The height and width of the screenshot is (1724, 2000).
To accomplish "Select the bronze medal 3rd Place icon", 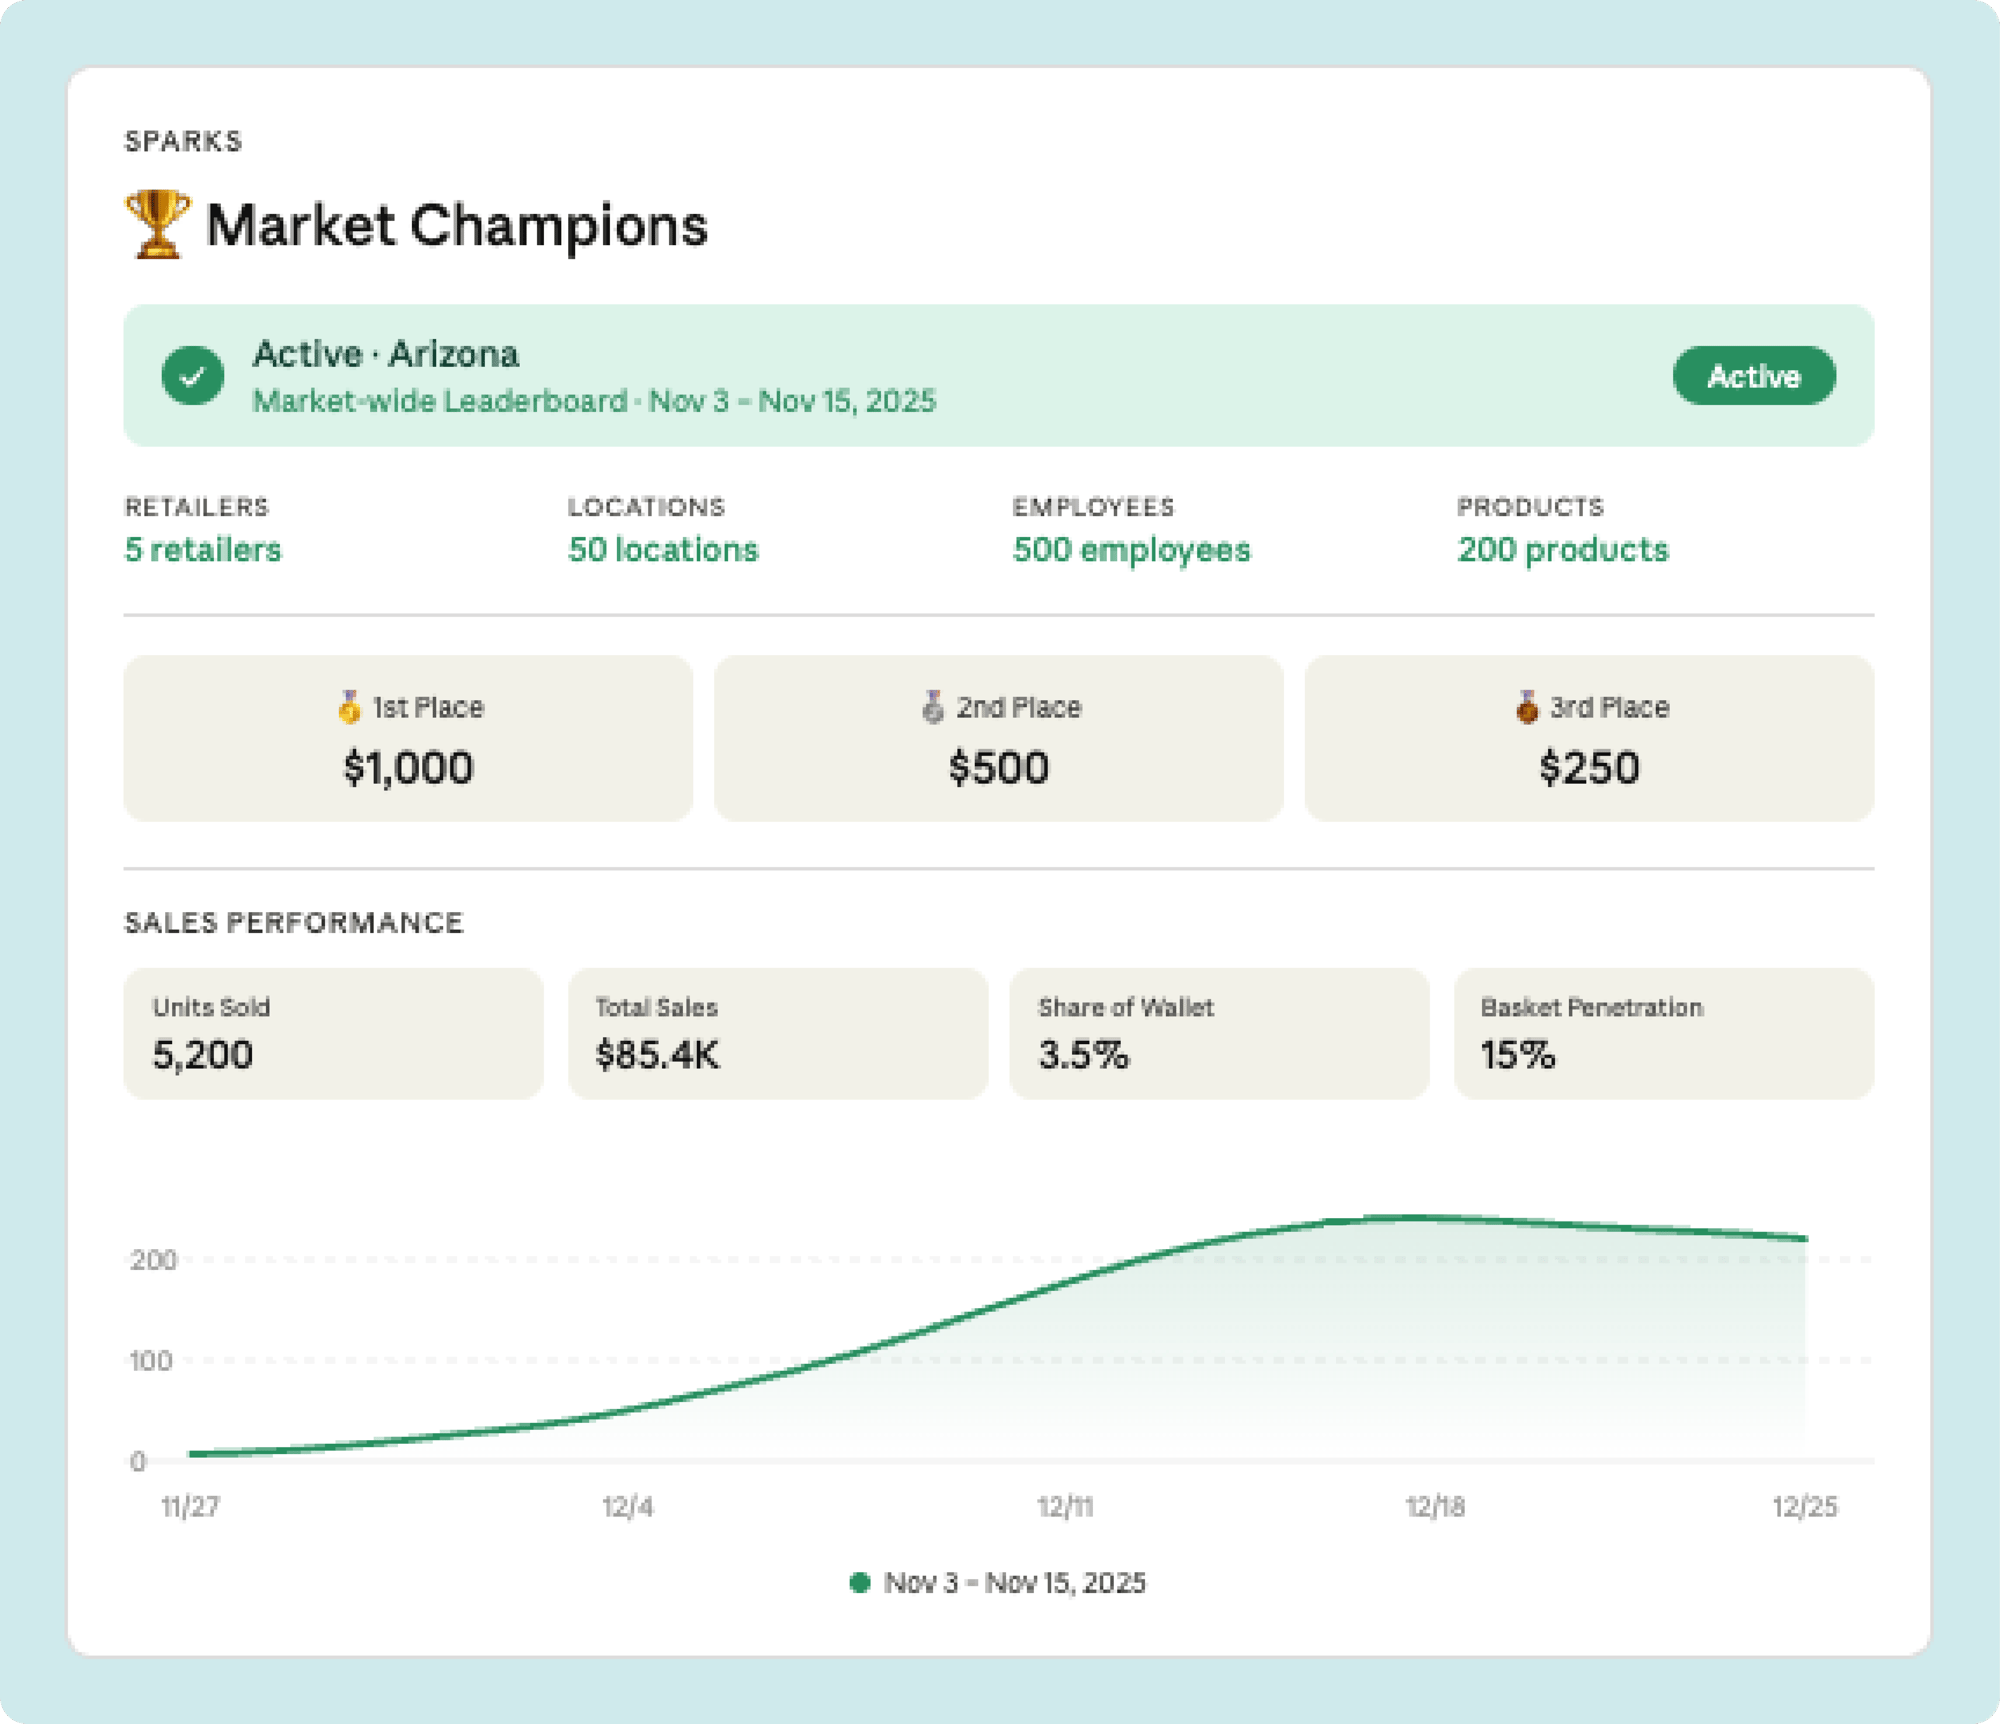I will pos(1530,707).
